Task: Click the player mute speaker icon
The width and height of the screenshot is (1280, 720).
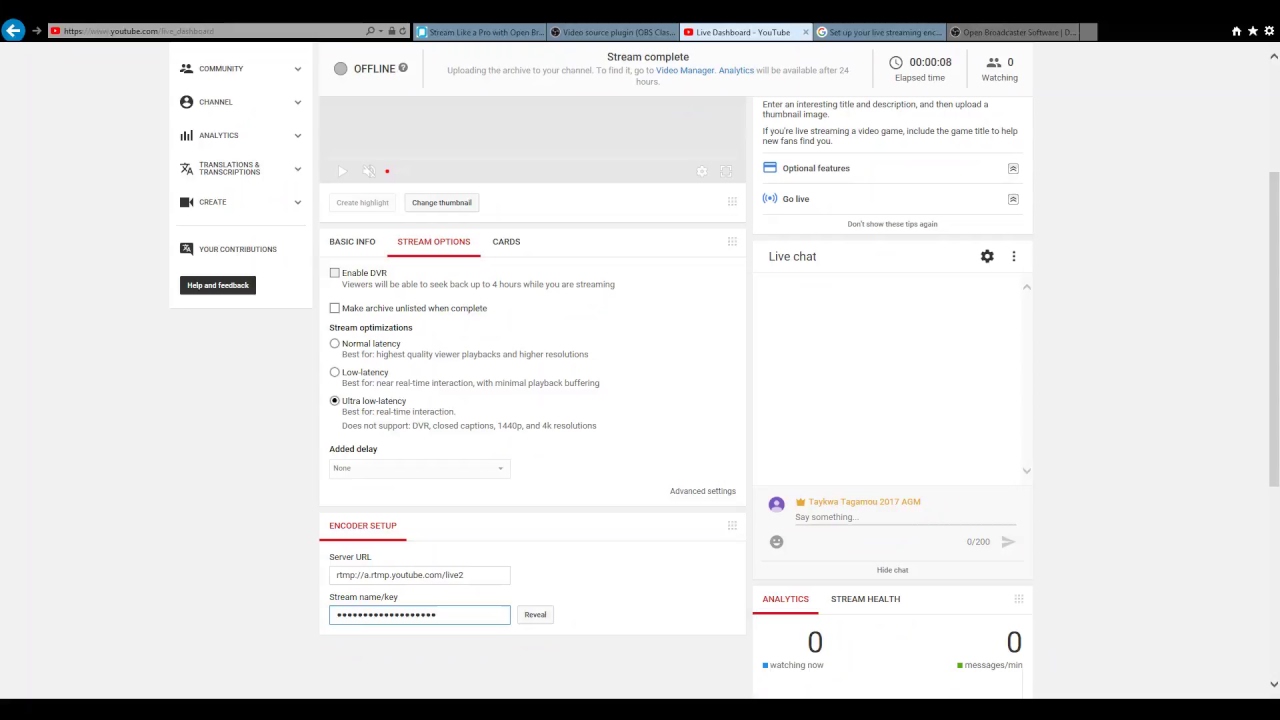Action: (369, 172)
